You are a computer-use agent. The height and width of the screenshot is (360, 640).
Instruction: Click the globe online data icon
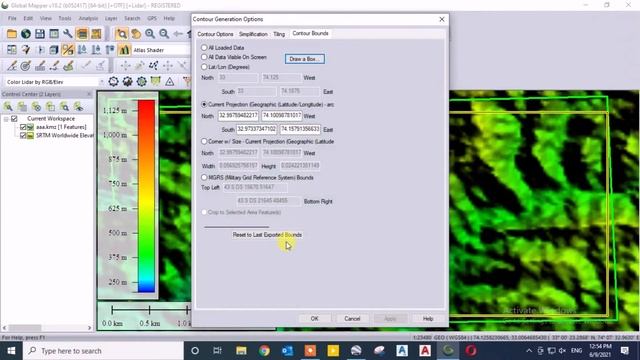[26, 34]
